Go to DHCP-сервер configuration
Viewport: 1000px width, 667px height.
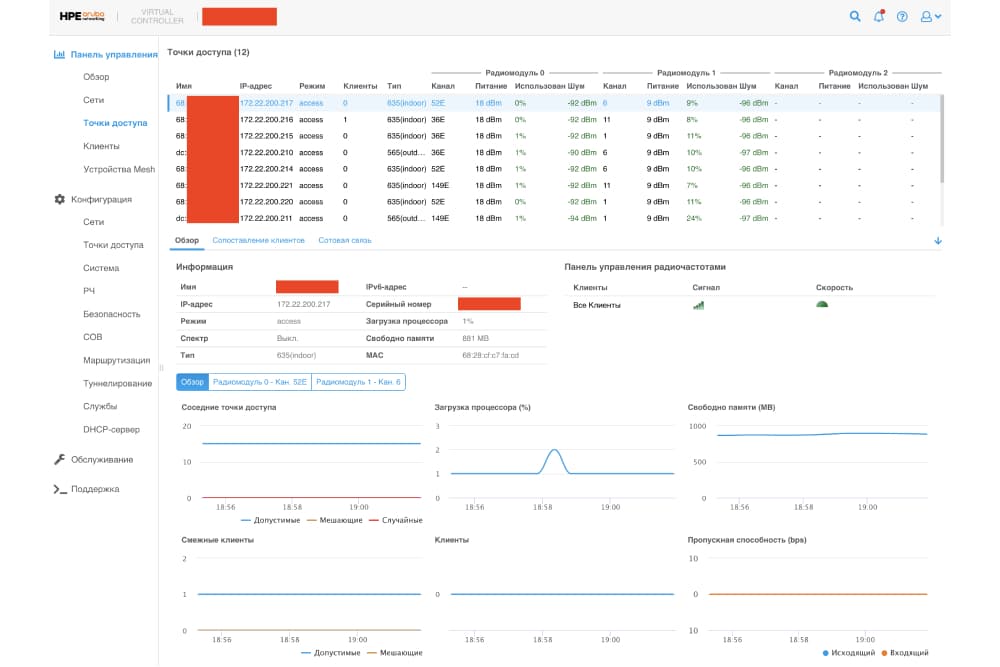pos(111,430)
